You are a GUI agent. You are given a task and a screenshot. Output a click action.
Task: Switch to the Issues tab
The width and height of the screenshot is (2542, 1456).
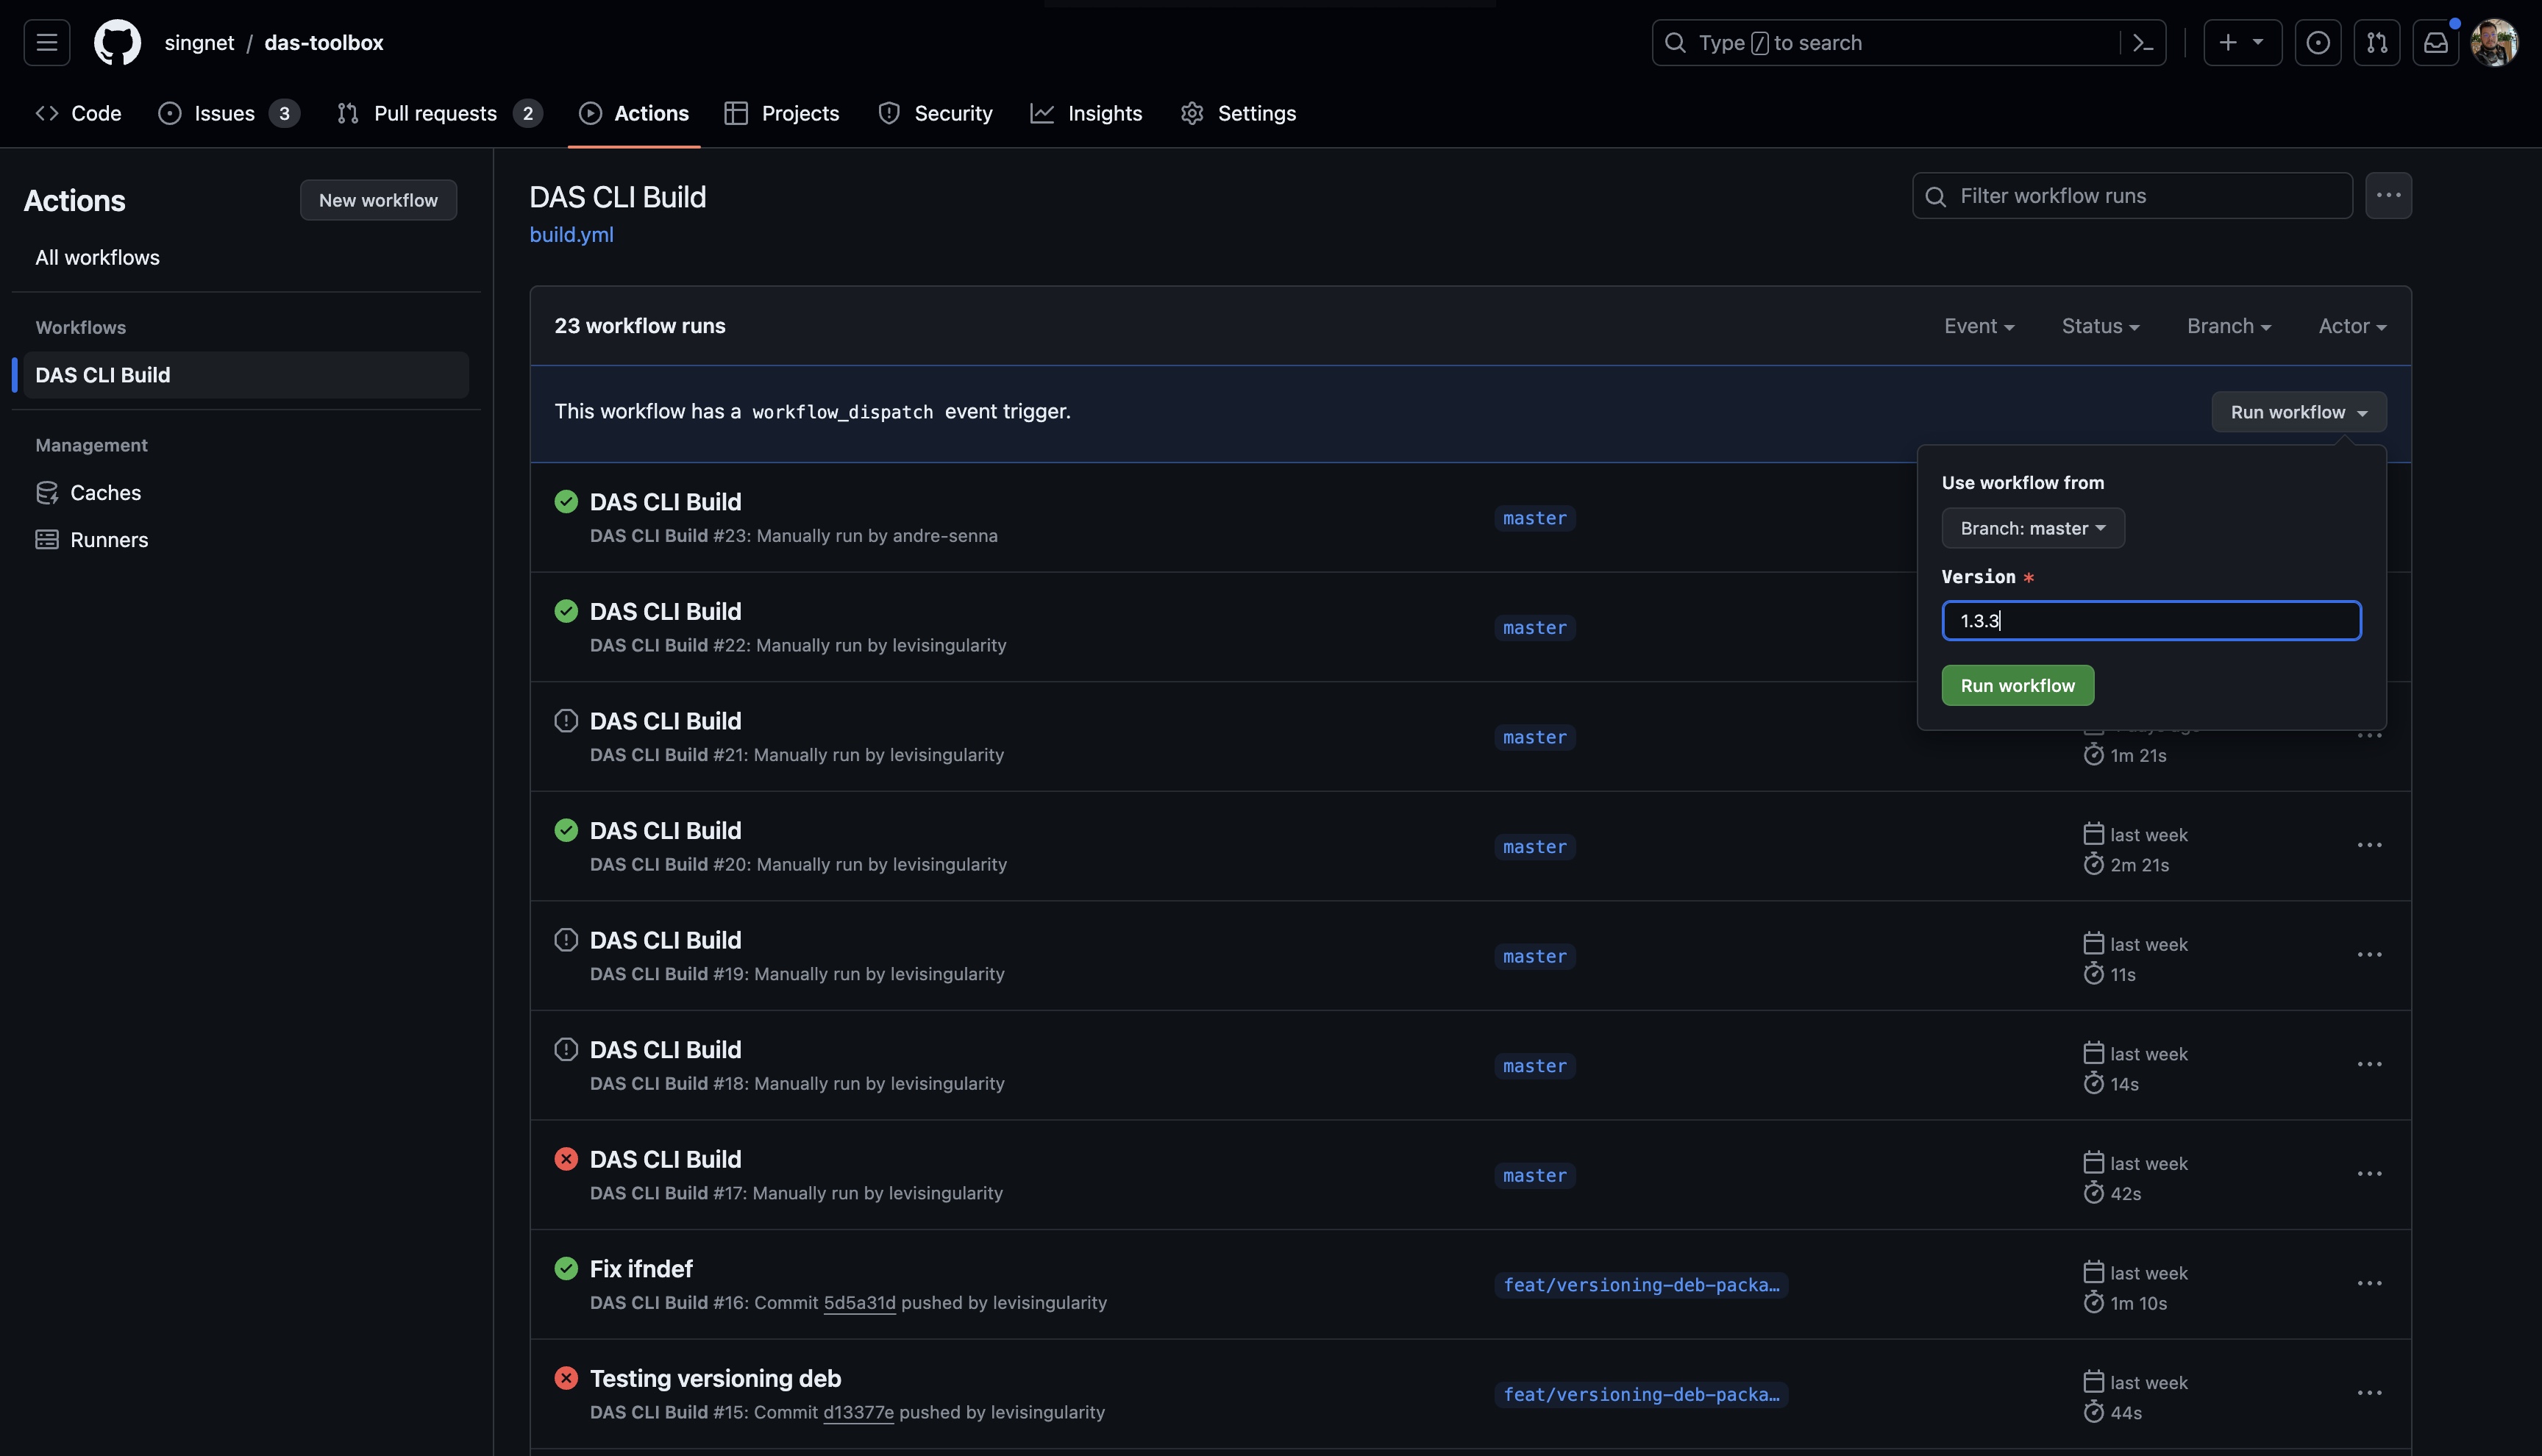[x=229, y=114]
